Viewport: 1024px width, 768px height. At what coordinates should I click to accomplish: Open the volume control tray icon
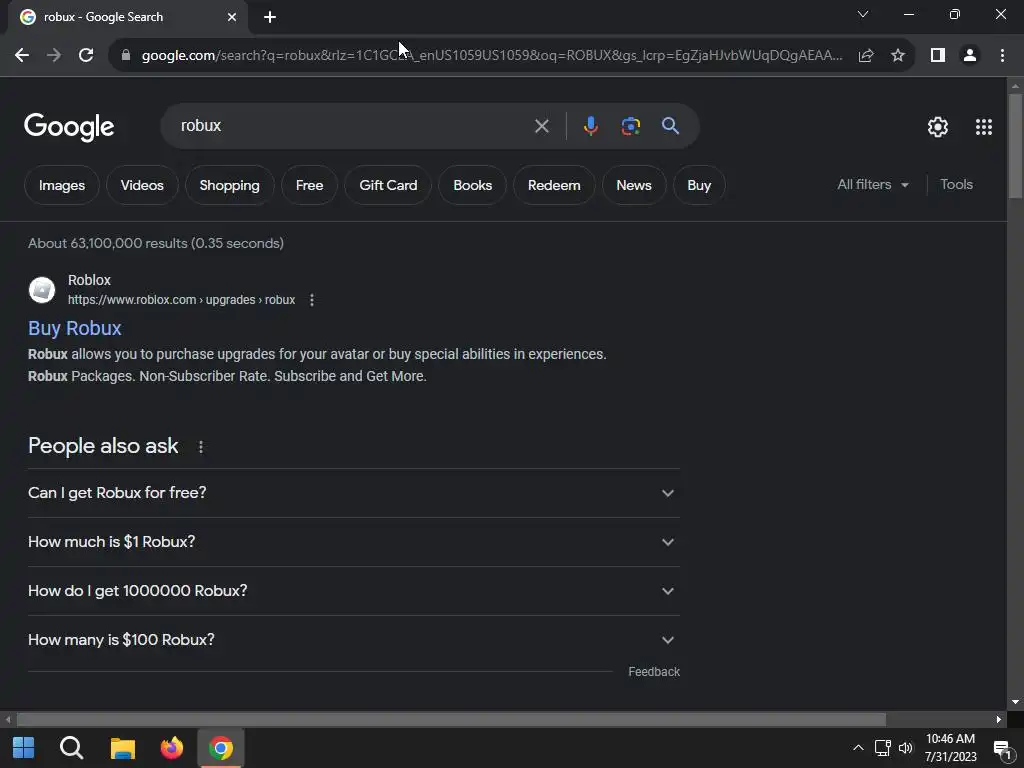pos(905,748)
